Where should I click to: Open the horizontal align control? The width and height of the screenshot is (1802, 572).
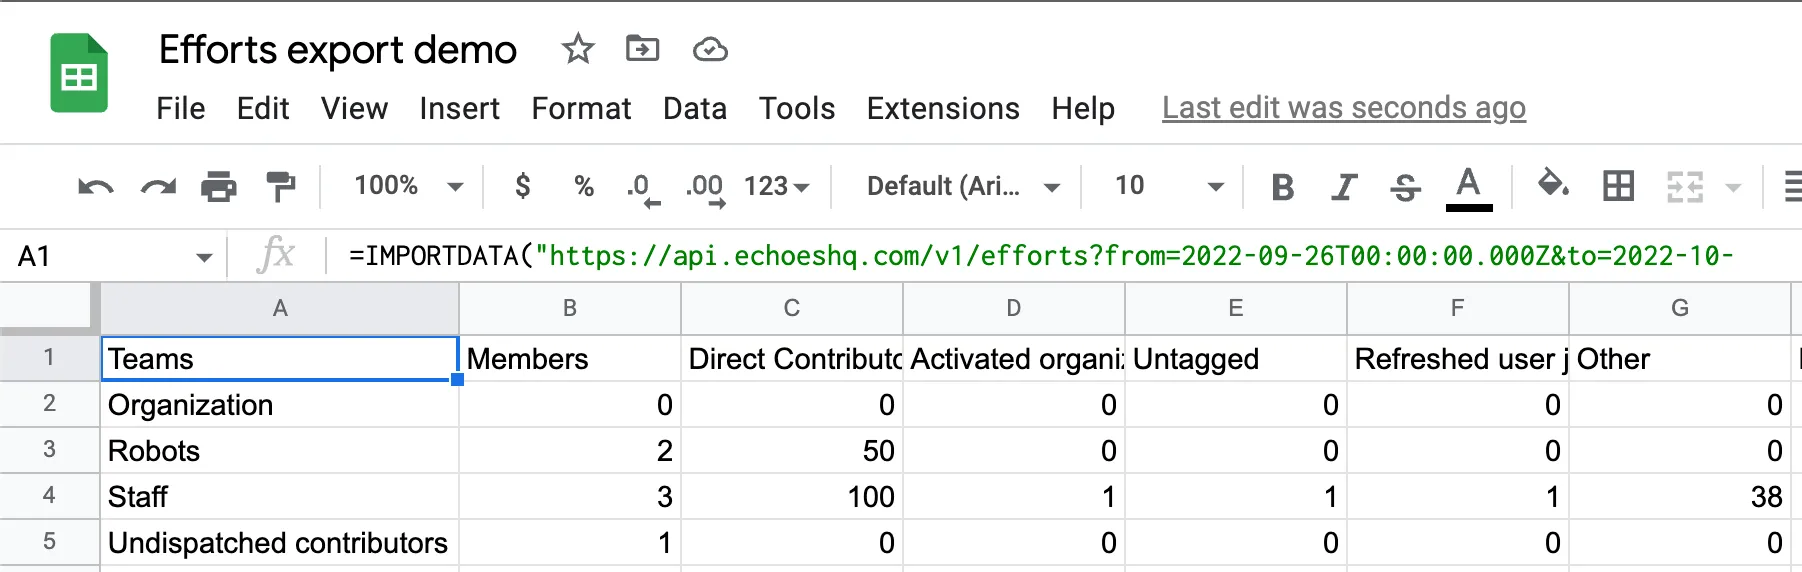coord(1793,186)
